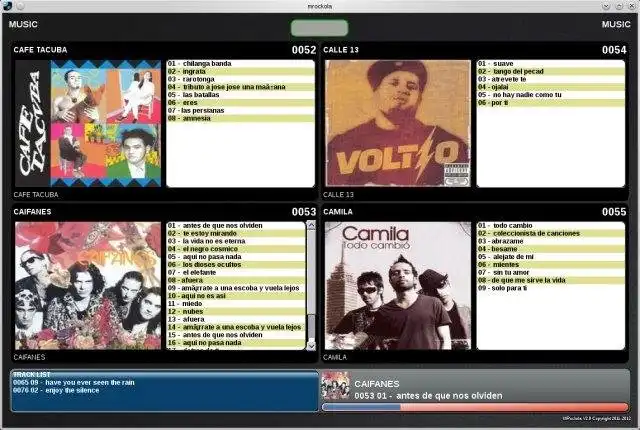Click album number 0054
The width and height of the screenshot is (640, 430).
coord(614,50)
